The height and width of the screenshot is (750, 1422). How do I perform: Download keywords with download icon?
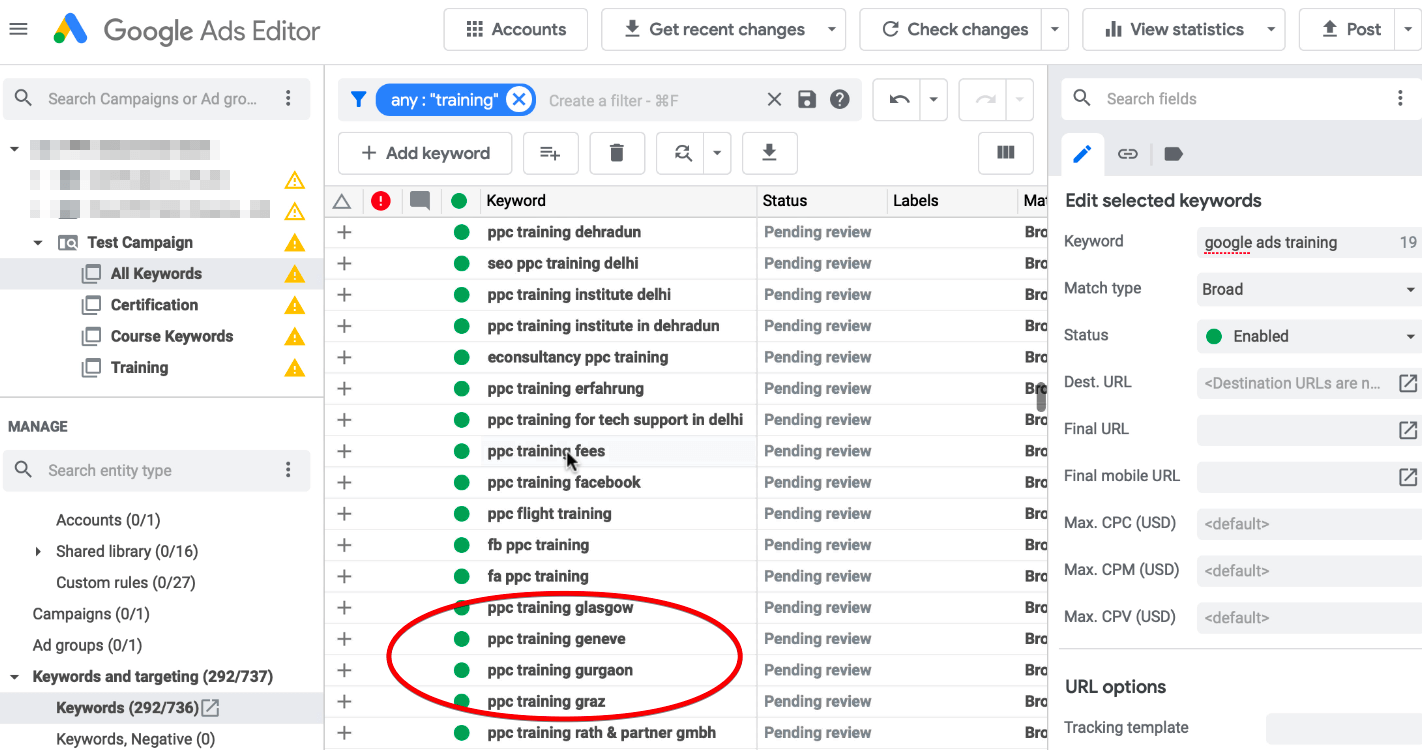(x=769, y=153)
